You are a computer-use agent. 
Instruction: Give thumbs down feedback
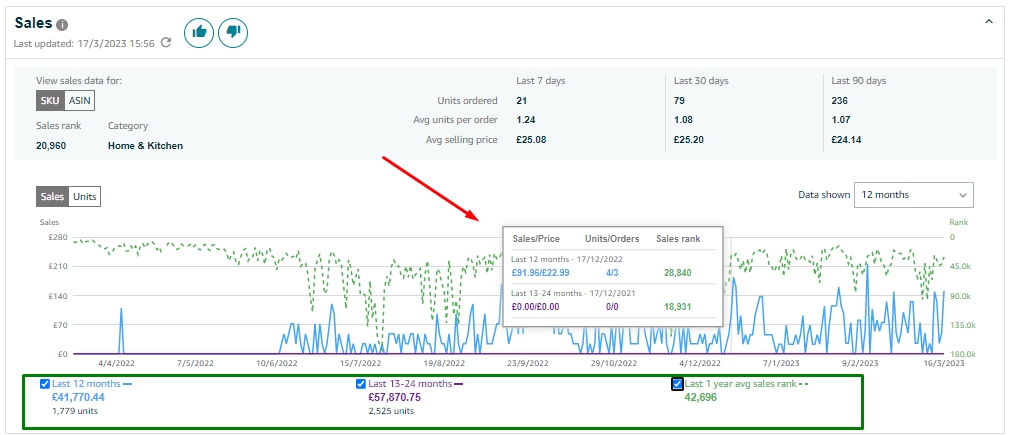pos(233,32)
